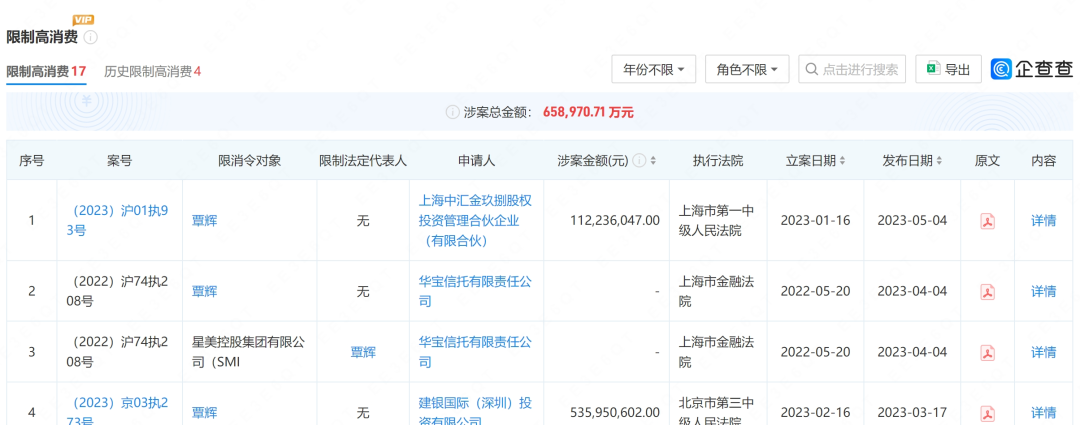
Task: Open 上海中汇金玖捌股权投资管理合伙企业 applicant link
Action: [x=475, y=220]
